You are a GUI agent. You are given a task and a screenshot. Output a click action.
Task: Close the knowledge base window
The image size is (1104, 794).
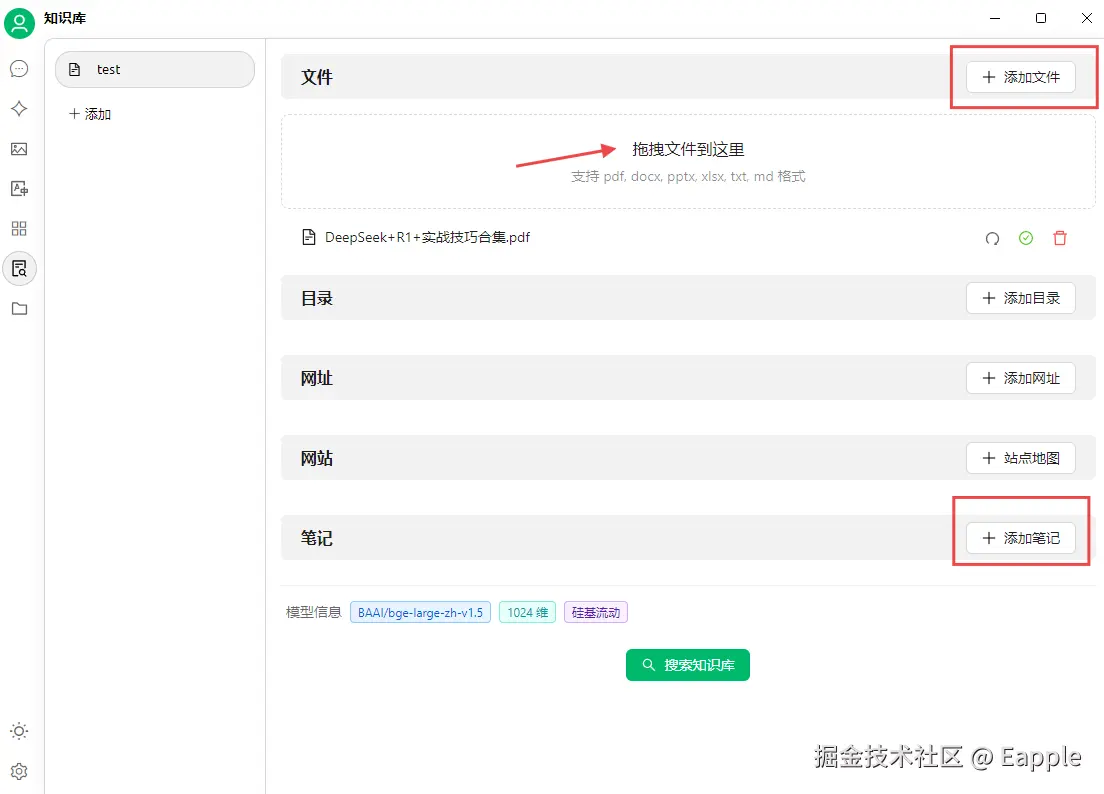[x=1086, y=18]
